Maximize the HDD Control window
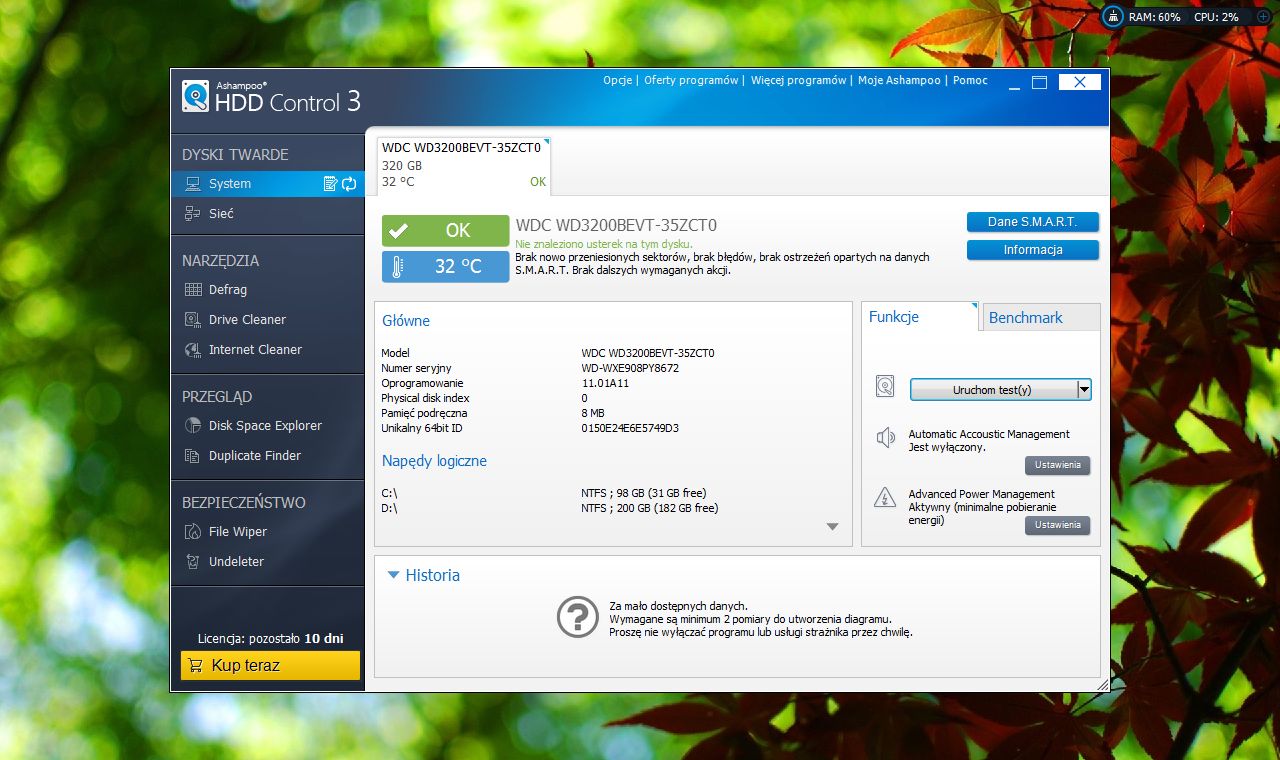The height and width of the screenshot is (760, 1280). click(1040, 82)
